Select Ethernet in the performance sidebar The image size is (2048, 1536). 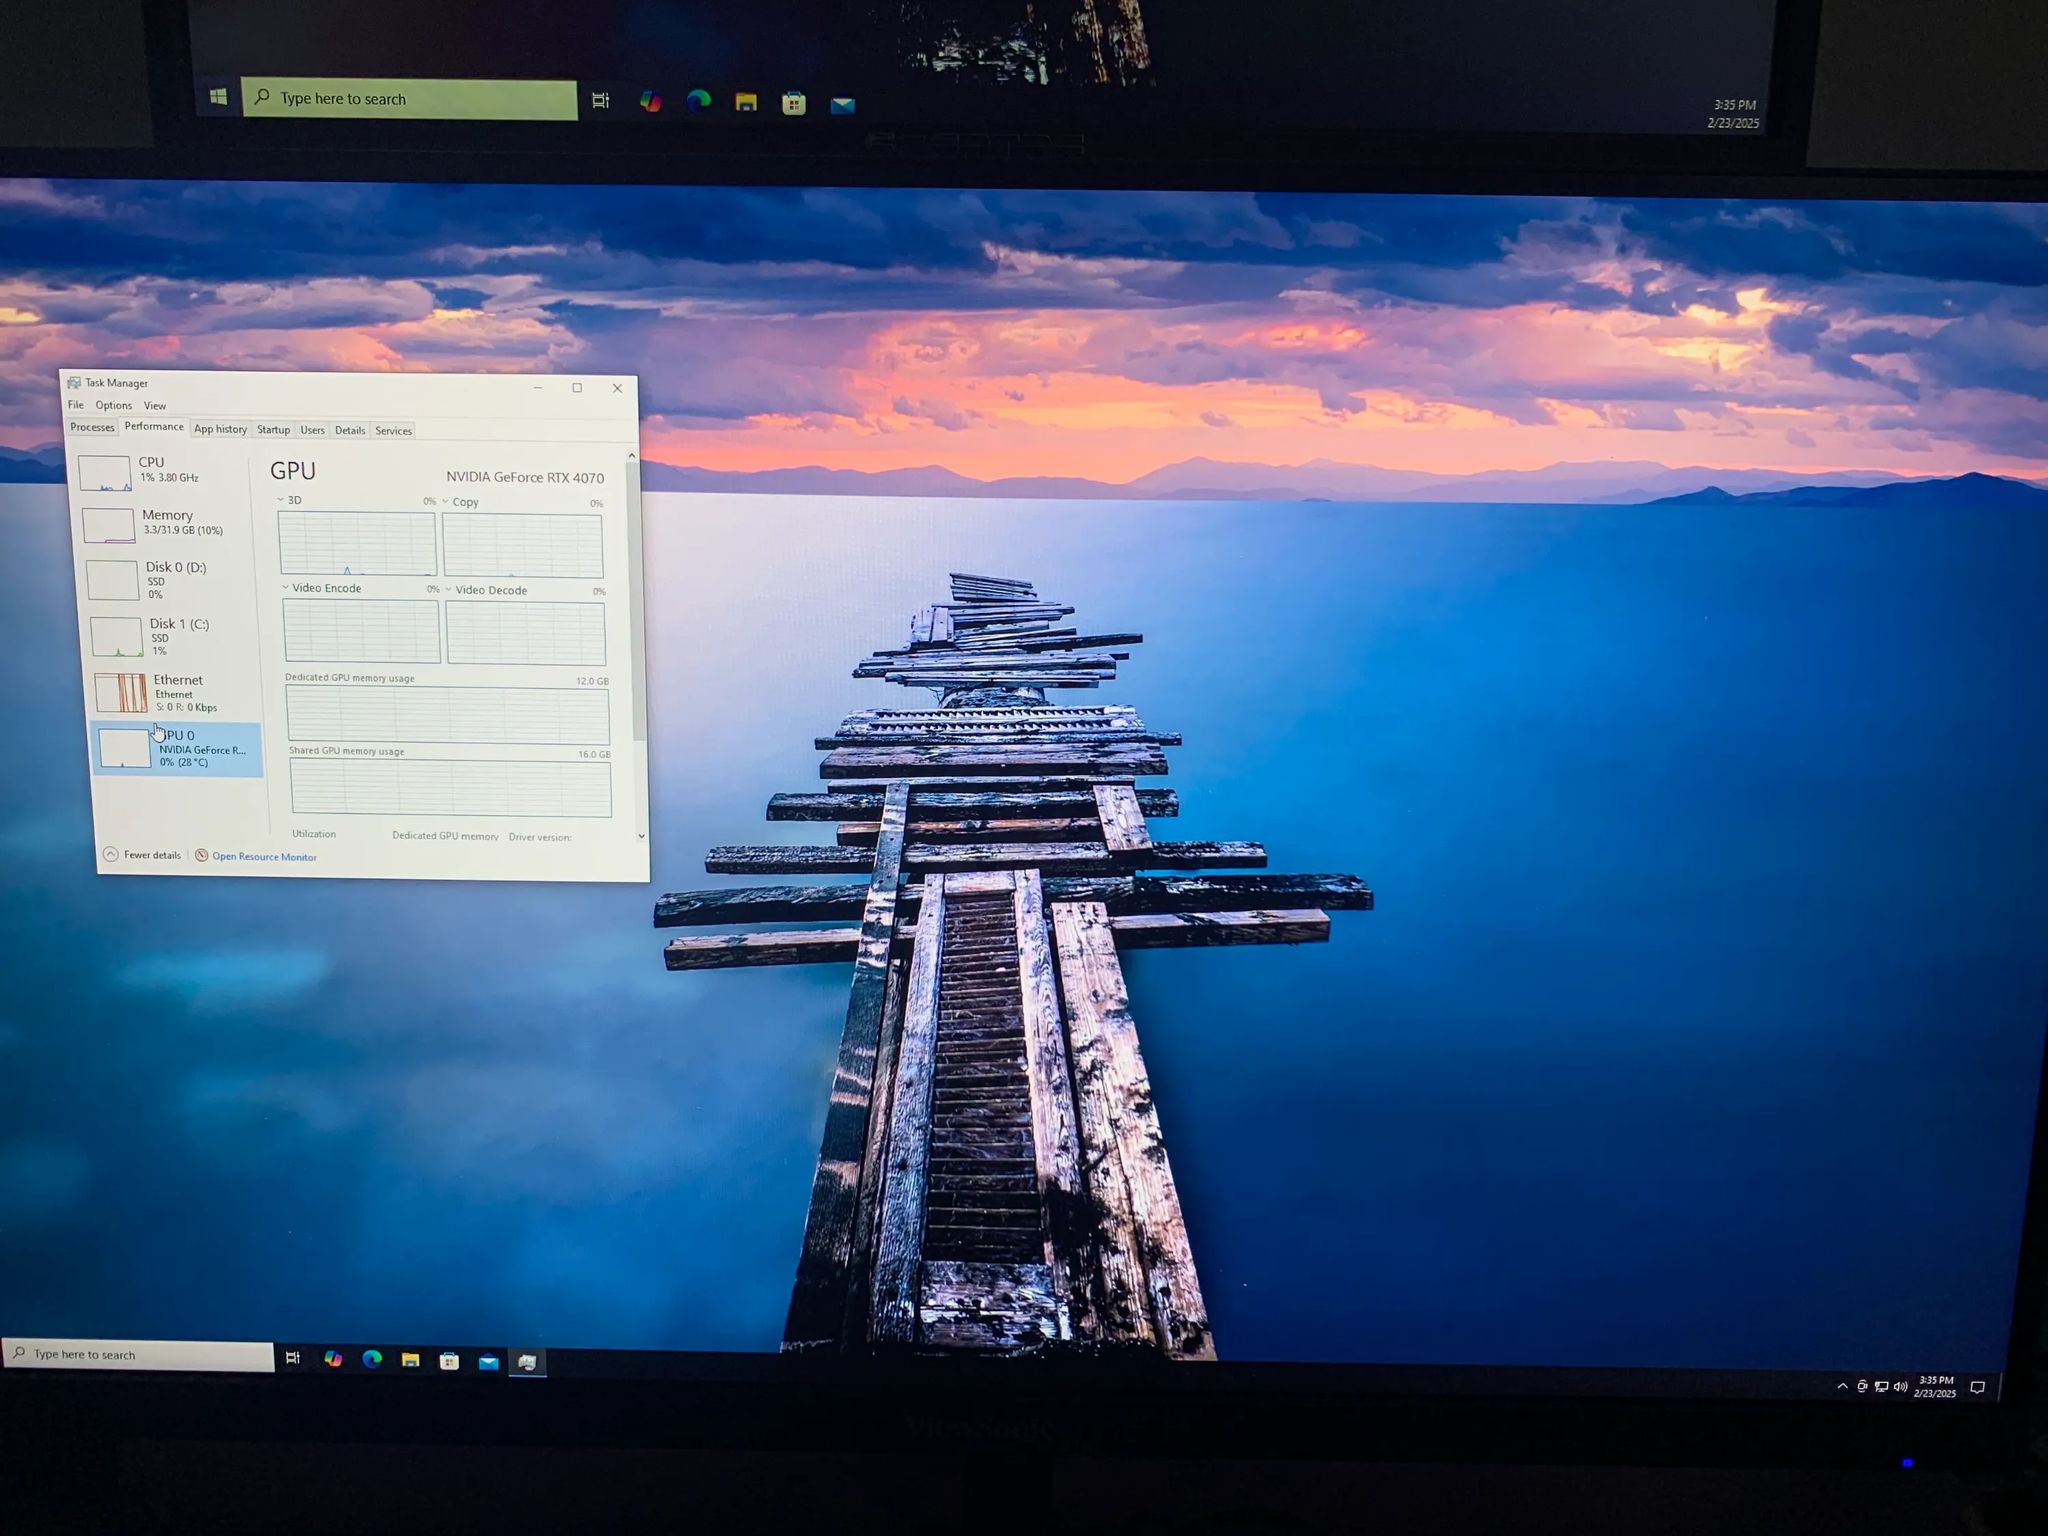click(176, 692)
